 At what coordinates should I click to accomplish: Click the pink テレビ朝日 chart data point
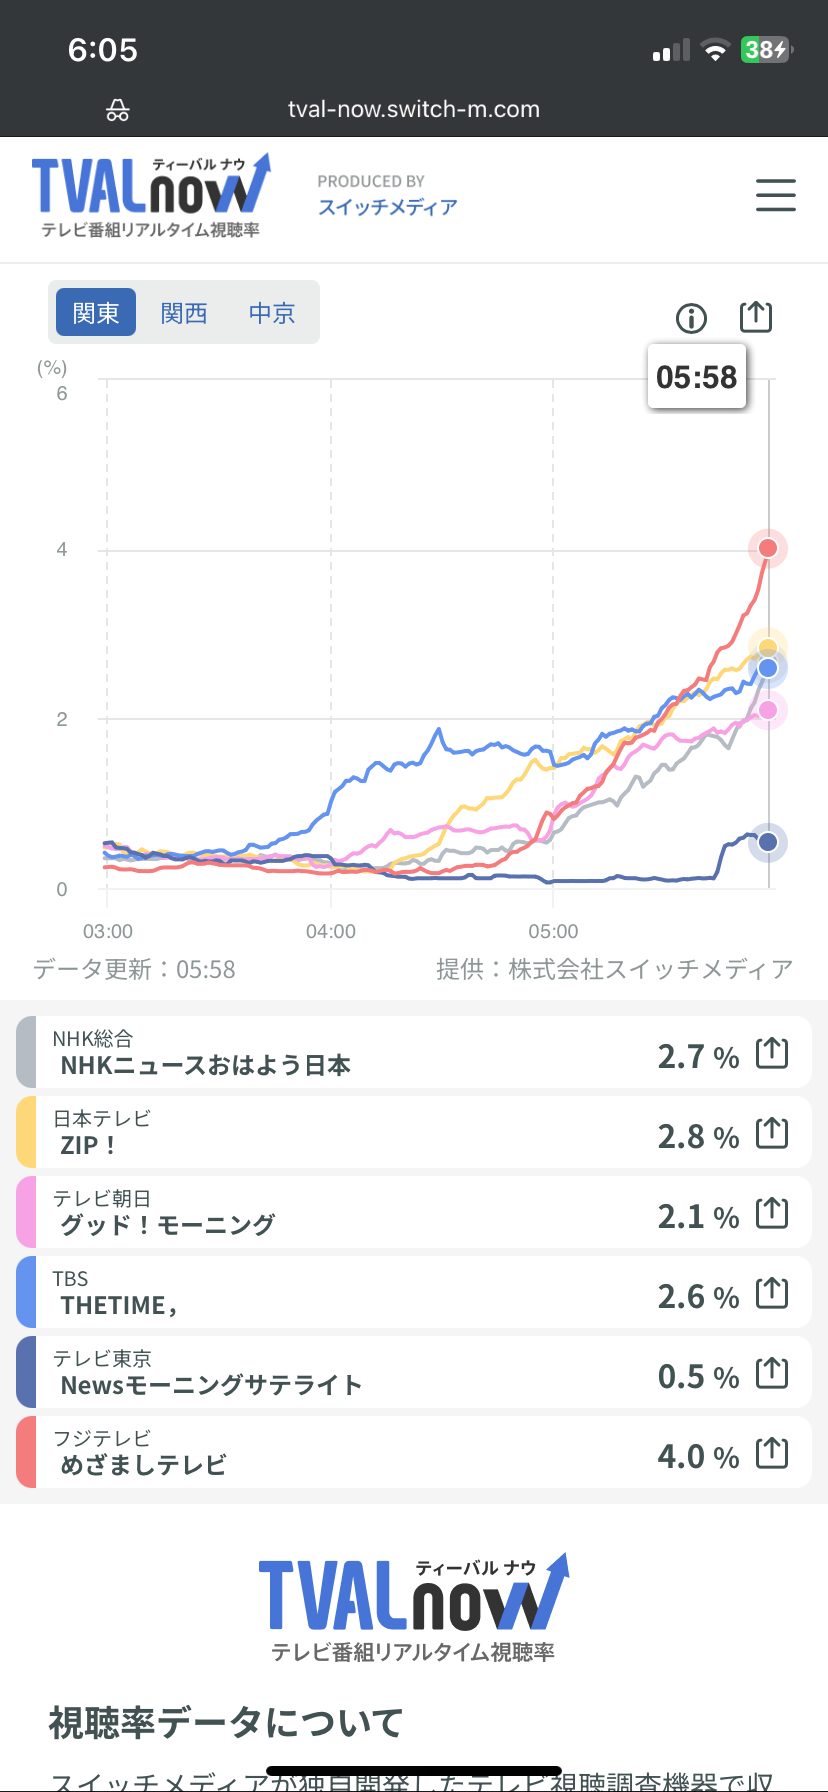pyautogui.click(x=768, y=710)
